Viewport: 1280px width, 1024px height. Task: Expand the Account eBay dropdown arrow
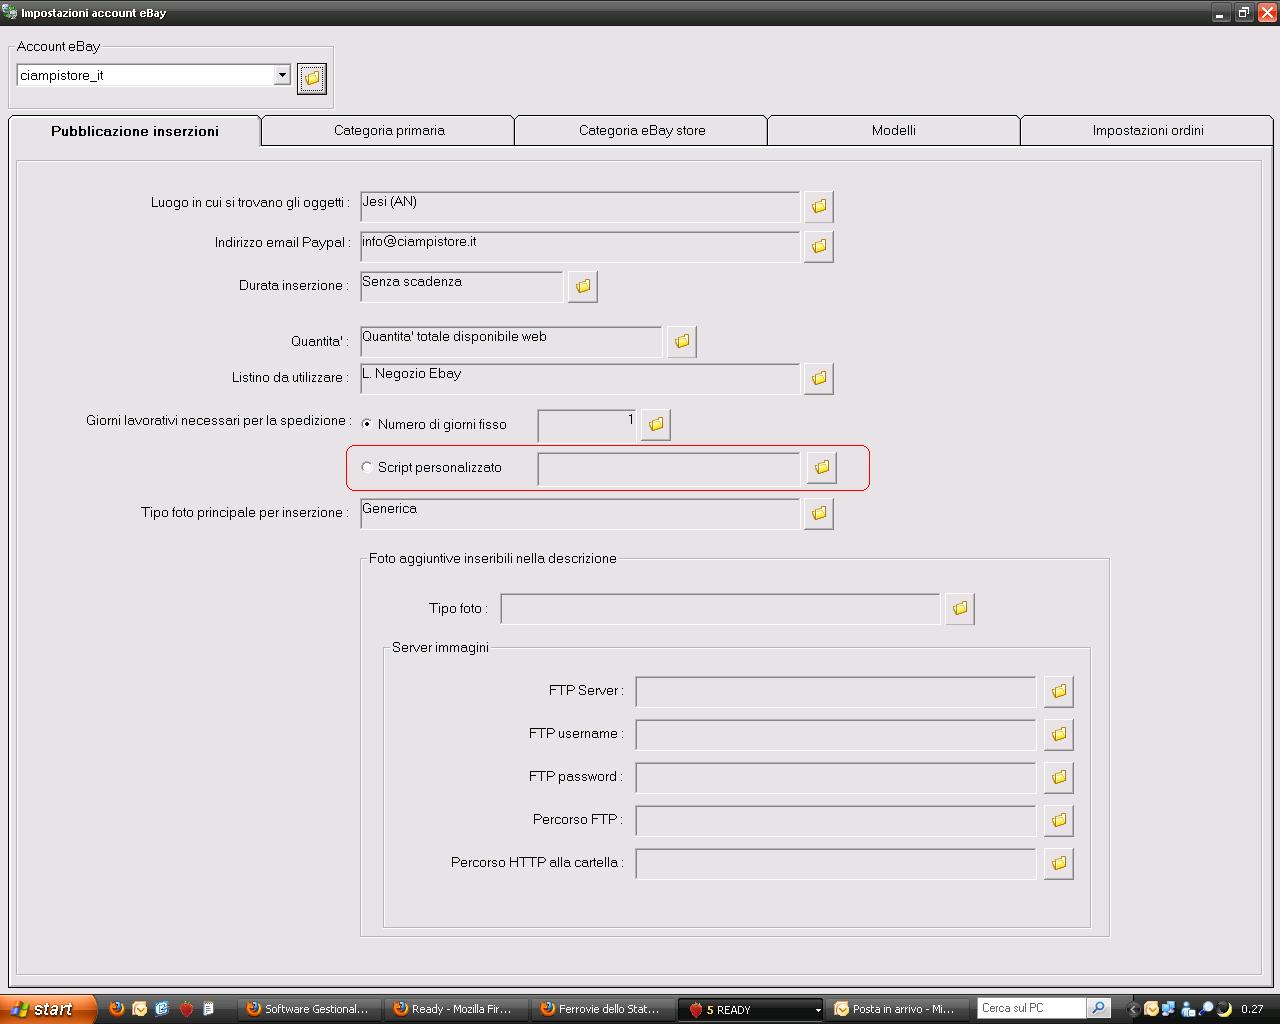tap(282, 75)
